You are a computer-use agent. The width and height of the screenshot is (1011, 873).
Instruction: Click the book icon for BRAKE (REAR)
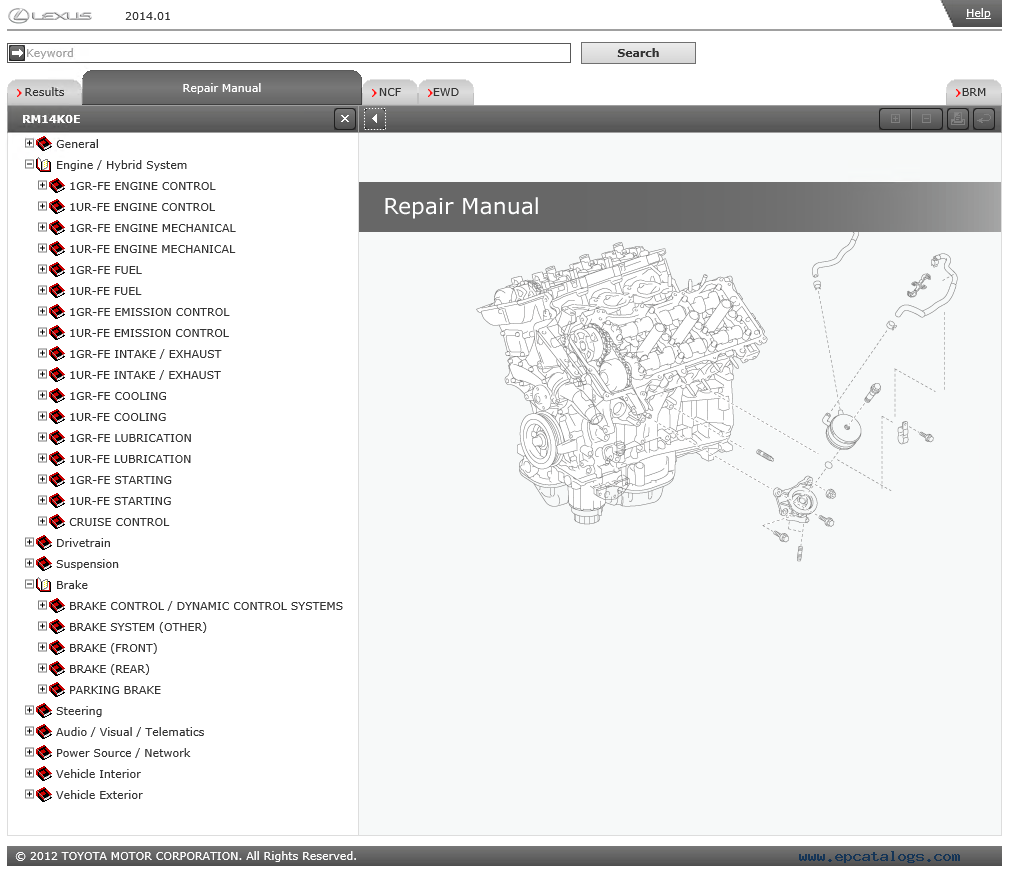pos(57,669)
